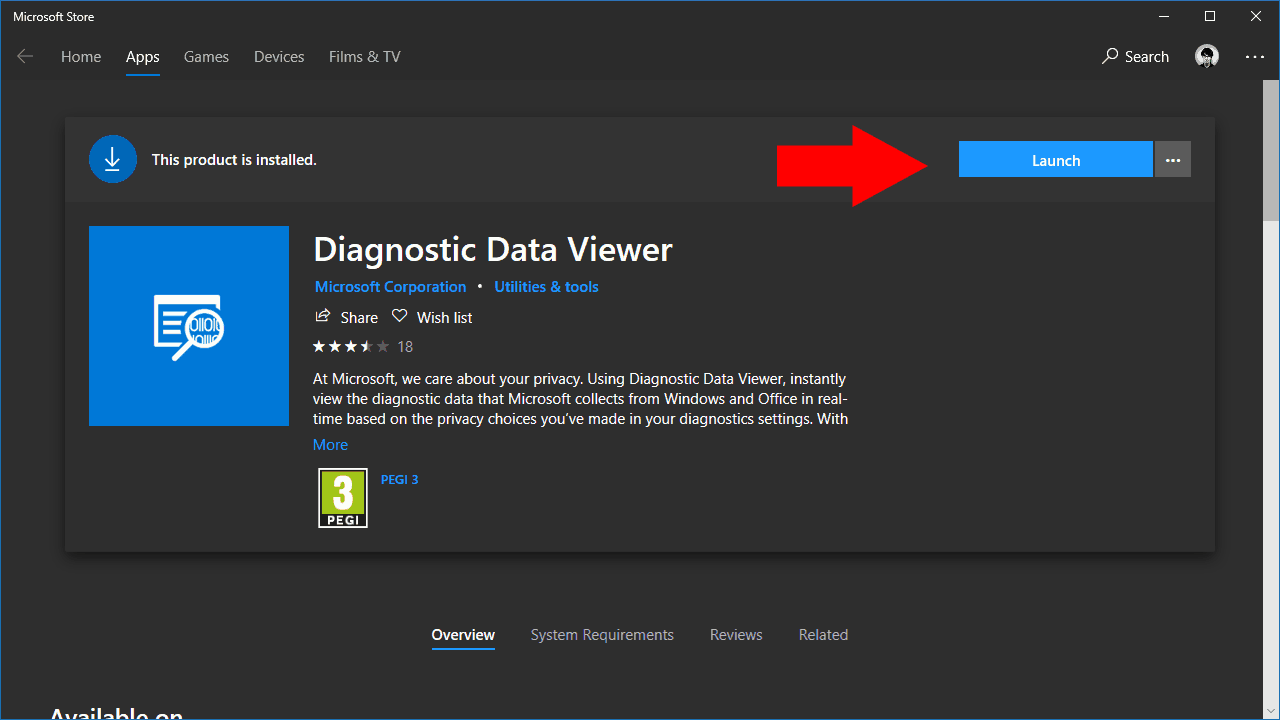Open more options next to Launch
Screen dimensions: 1280x720
(x=1173, y=159)
